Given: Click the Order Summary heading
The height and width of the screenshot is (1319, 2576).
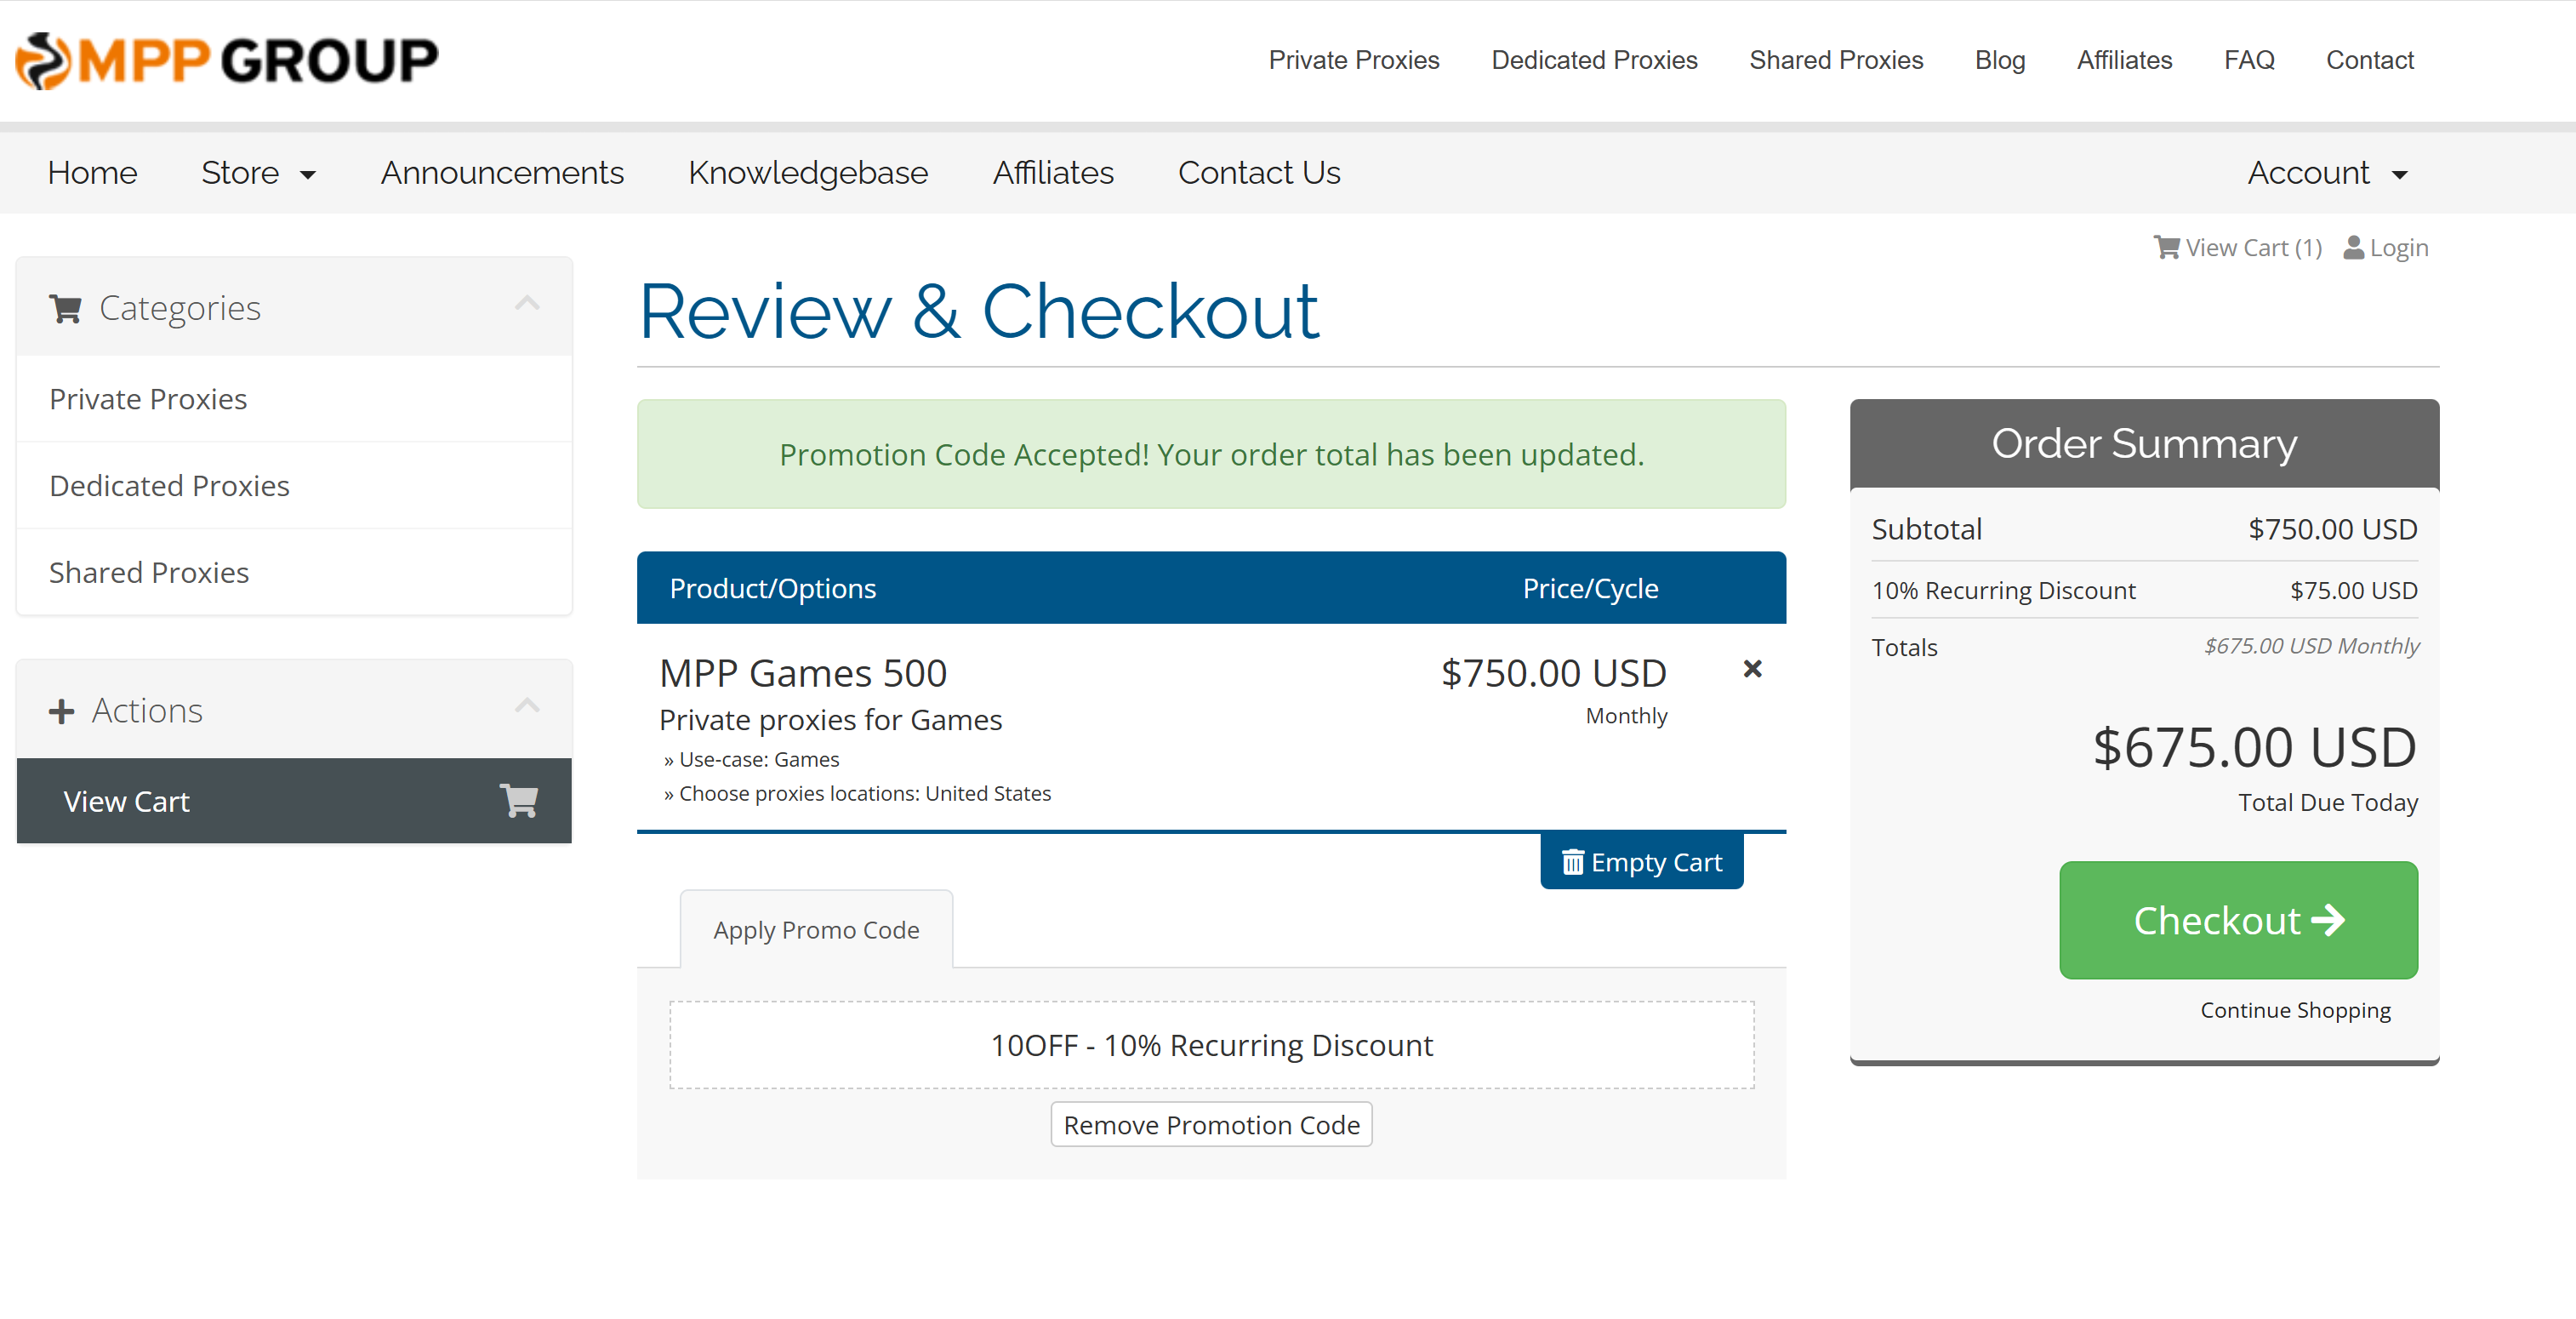Looking at the screenshot, I should [x=2143, y=443].
